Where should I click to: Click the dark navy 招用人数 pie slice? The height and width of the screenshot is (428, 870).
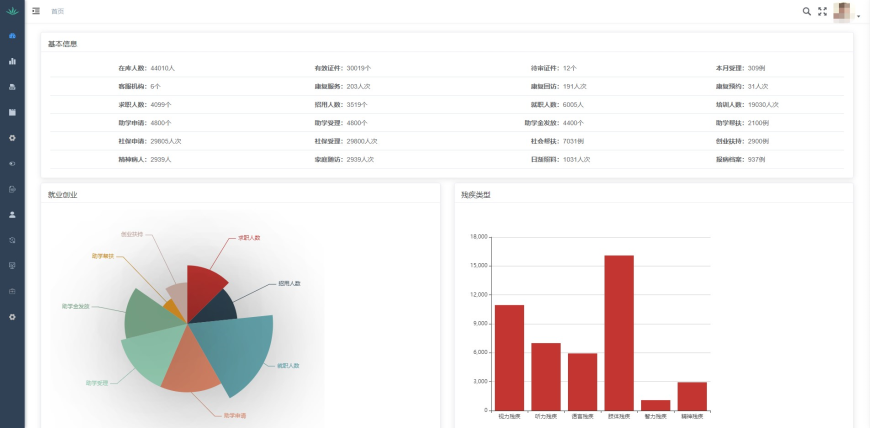click(x=214, y=310)
